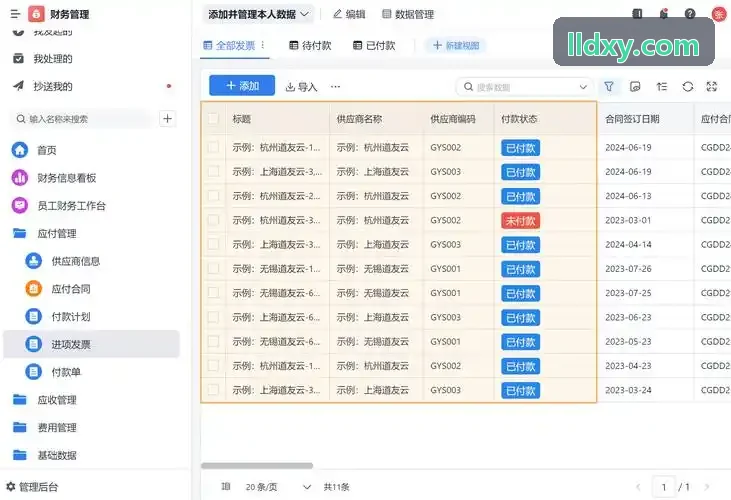Open 财务信息看板 dashboard icon
The width and height of the screenshot is (731, 500).
[20, 178]
